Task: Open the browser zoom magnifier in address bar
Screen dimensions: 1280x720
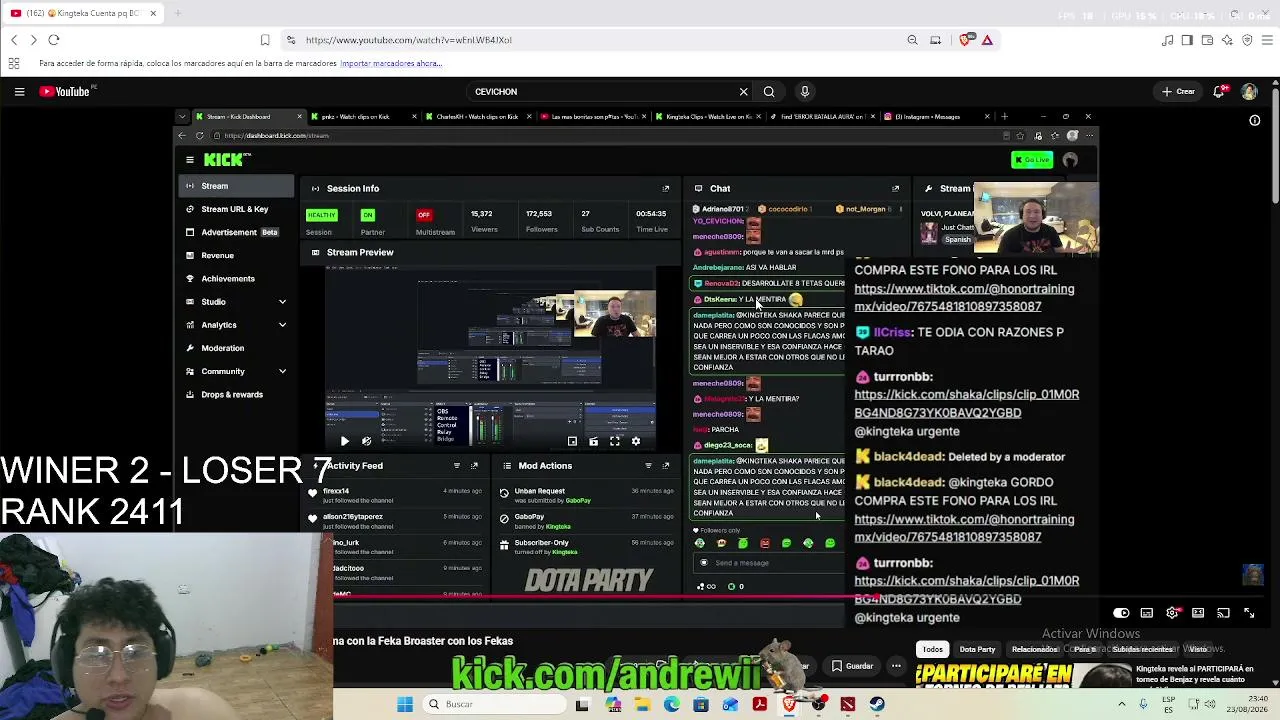Action: (912, 40)
